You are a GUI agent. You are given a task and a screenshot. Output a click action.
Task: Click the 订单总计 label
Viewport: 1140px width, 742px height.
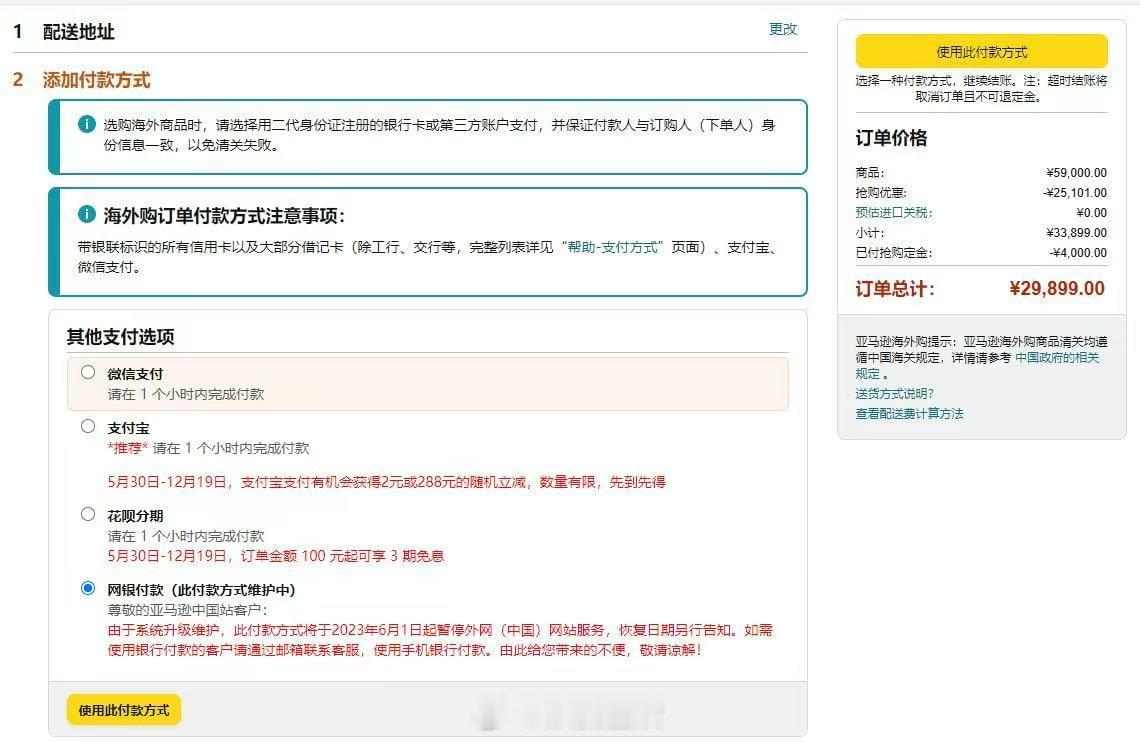[895, 289]
